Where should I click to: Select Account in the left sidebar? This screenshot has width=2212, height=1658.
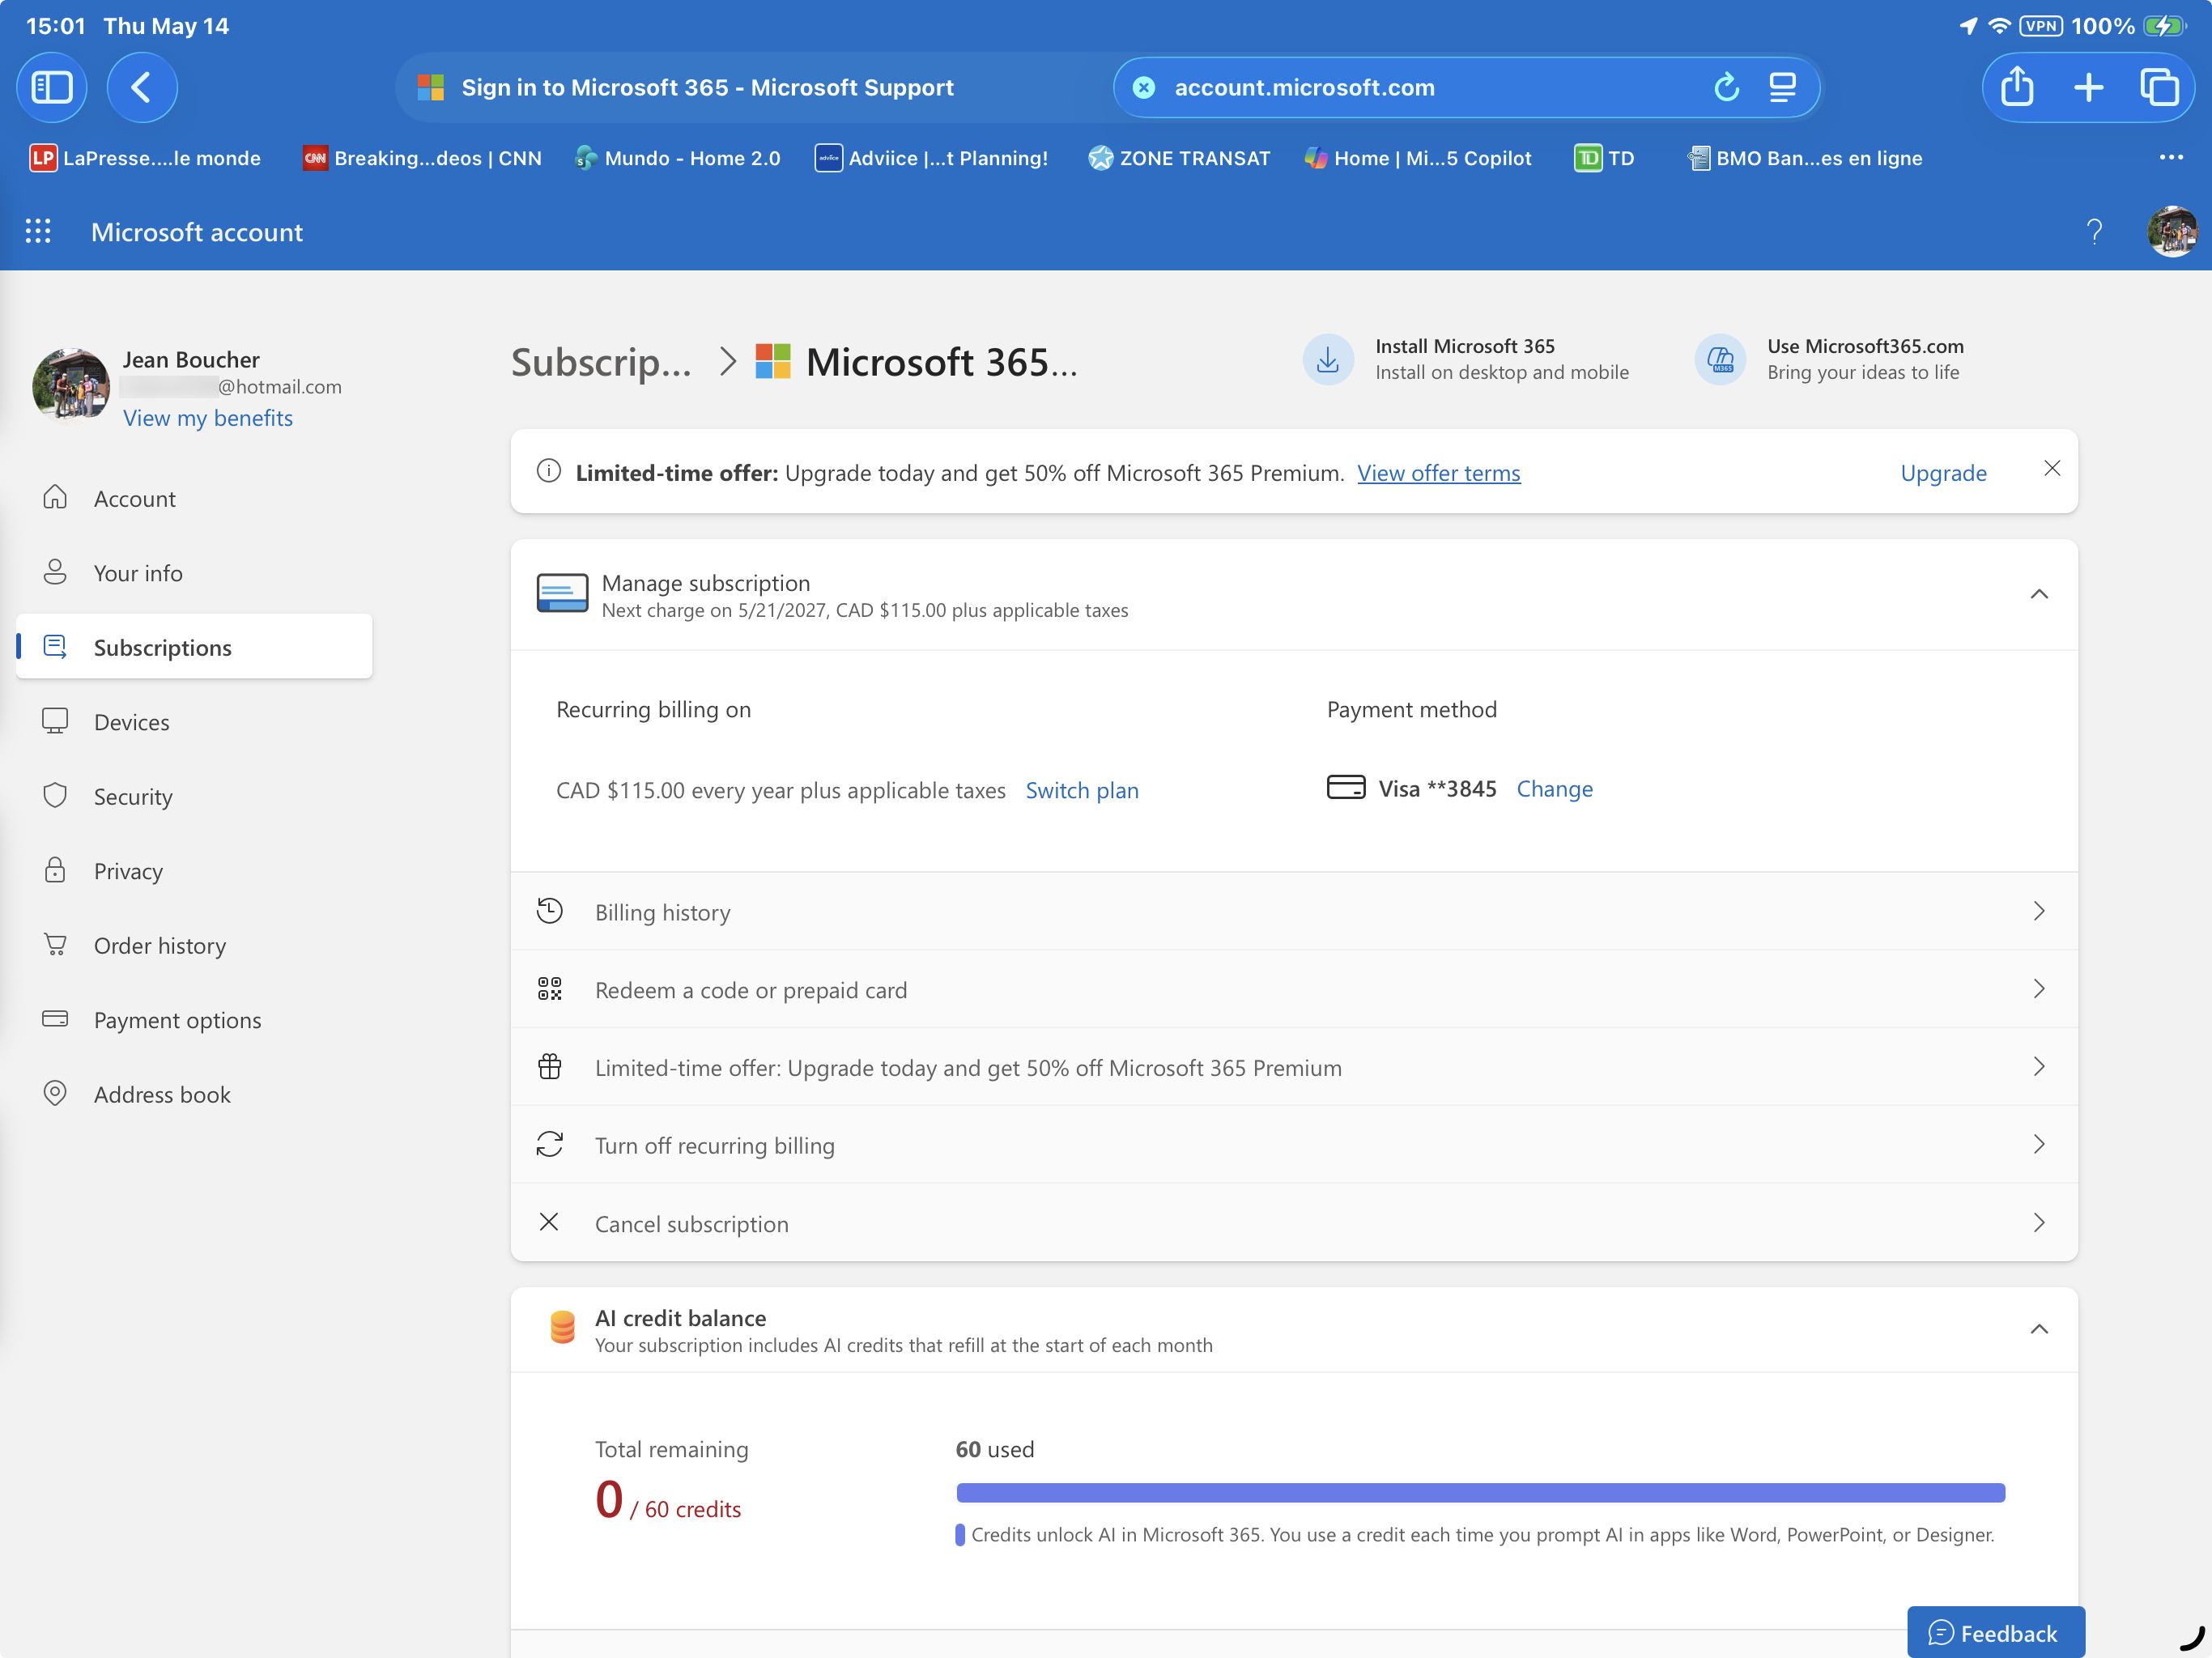click(194, 498)
